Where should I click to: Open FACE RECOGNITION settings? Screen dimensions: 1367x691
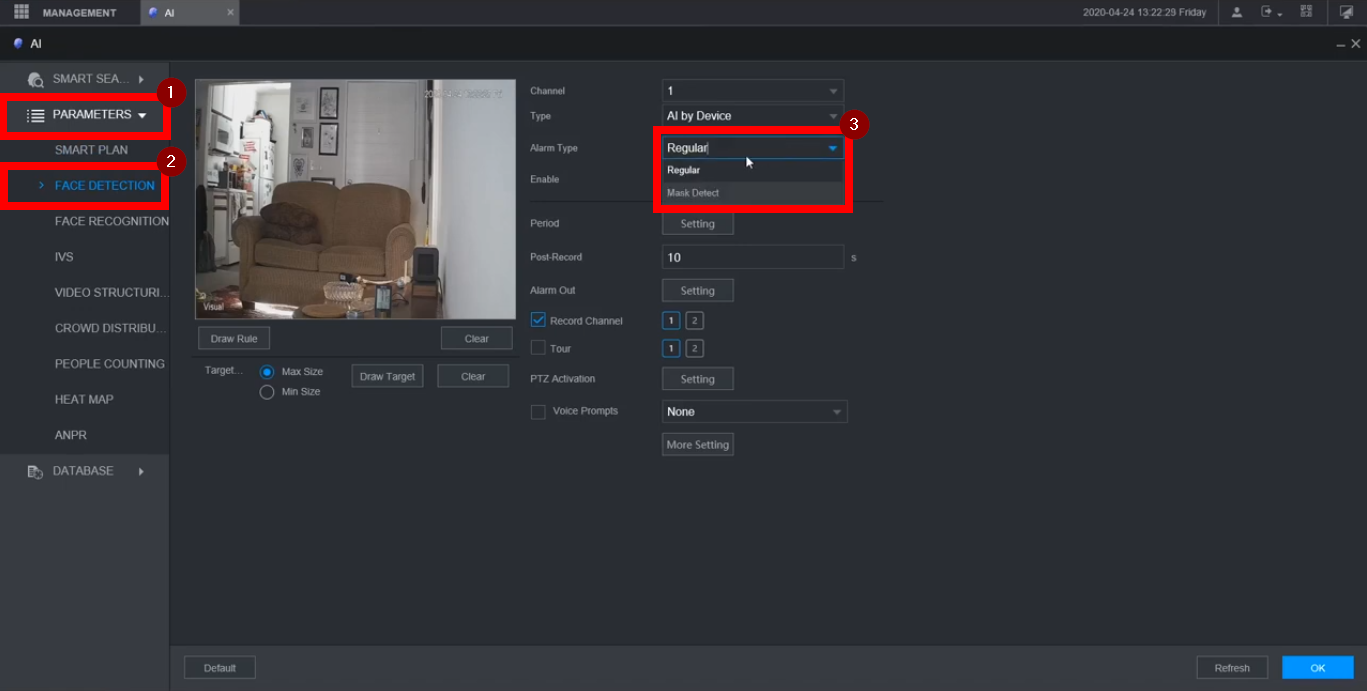click(x=112, y=221)
